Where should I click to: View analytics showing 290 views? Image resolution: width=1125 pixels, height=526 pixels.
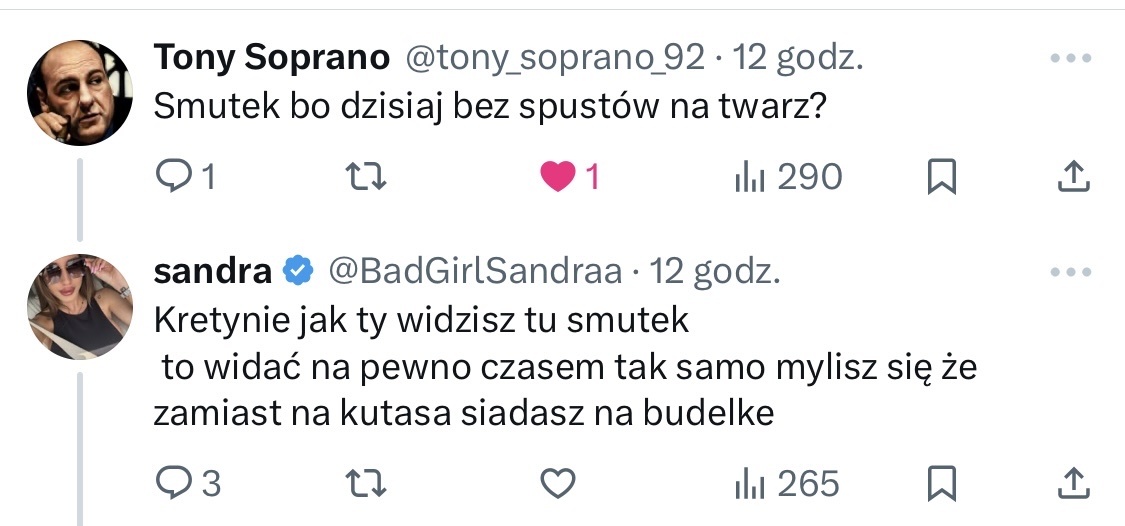(789, 178)
